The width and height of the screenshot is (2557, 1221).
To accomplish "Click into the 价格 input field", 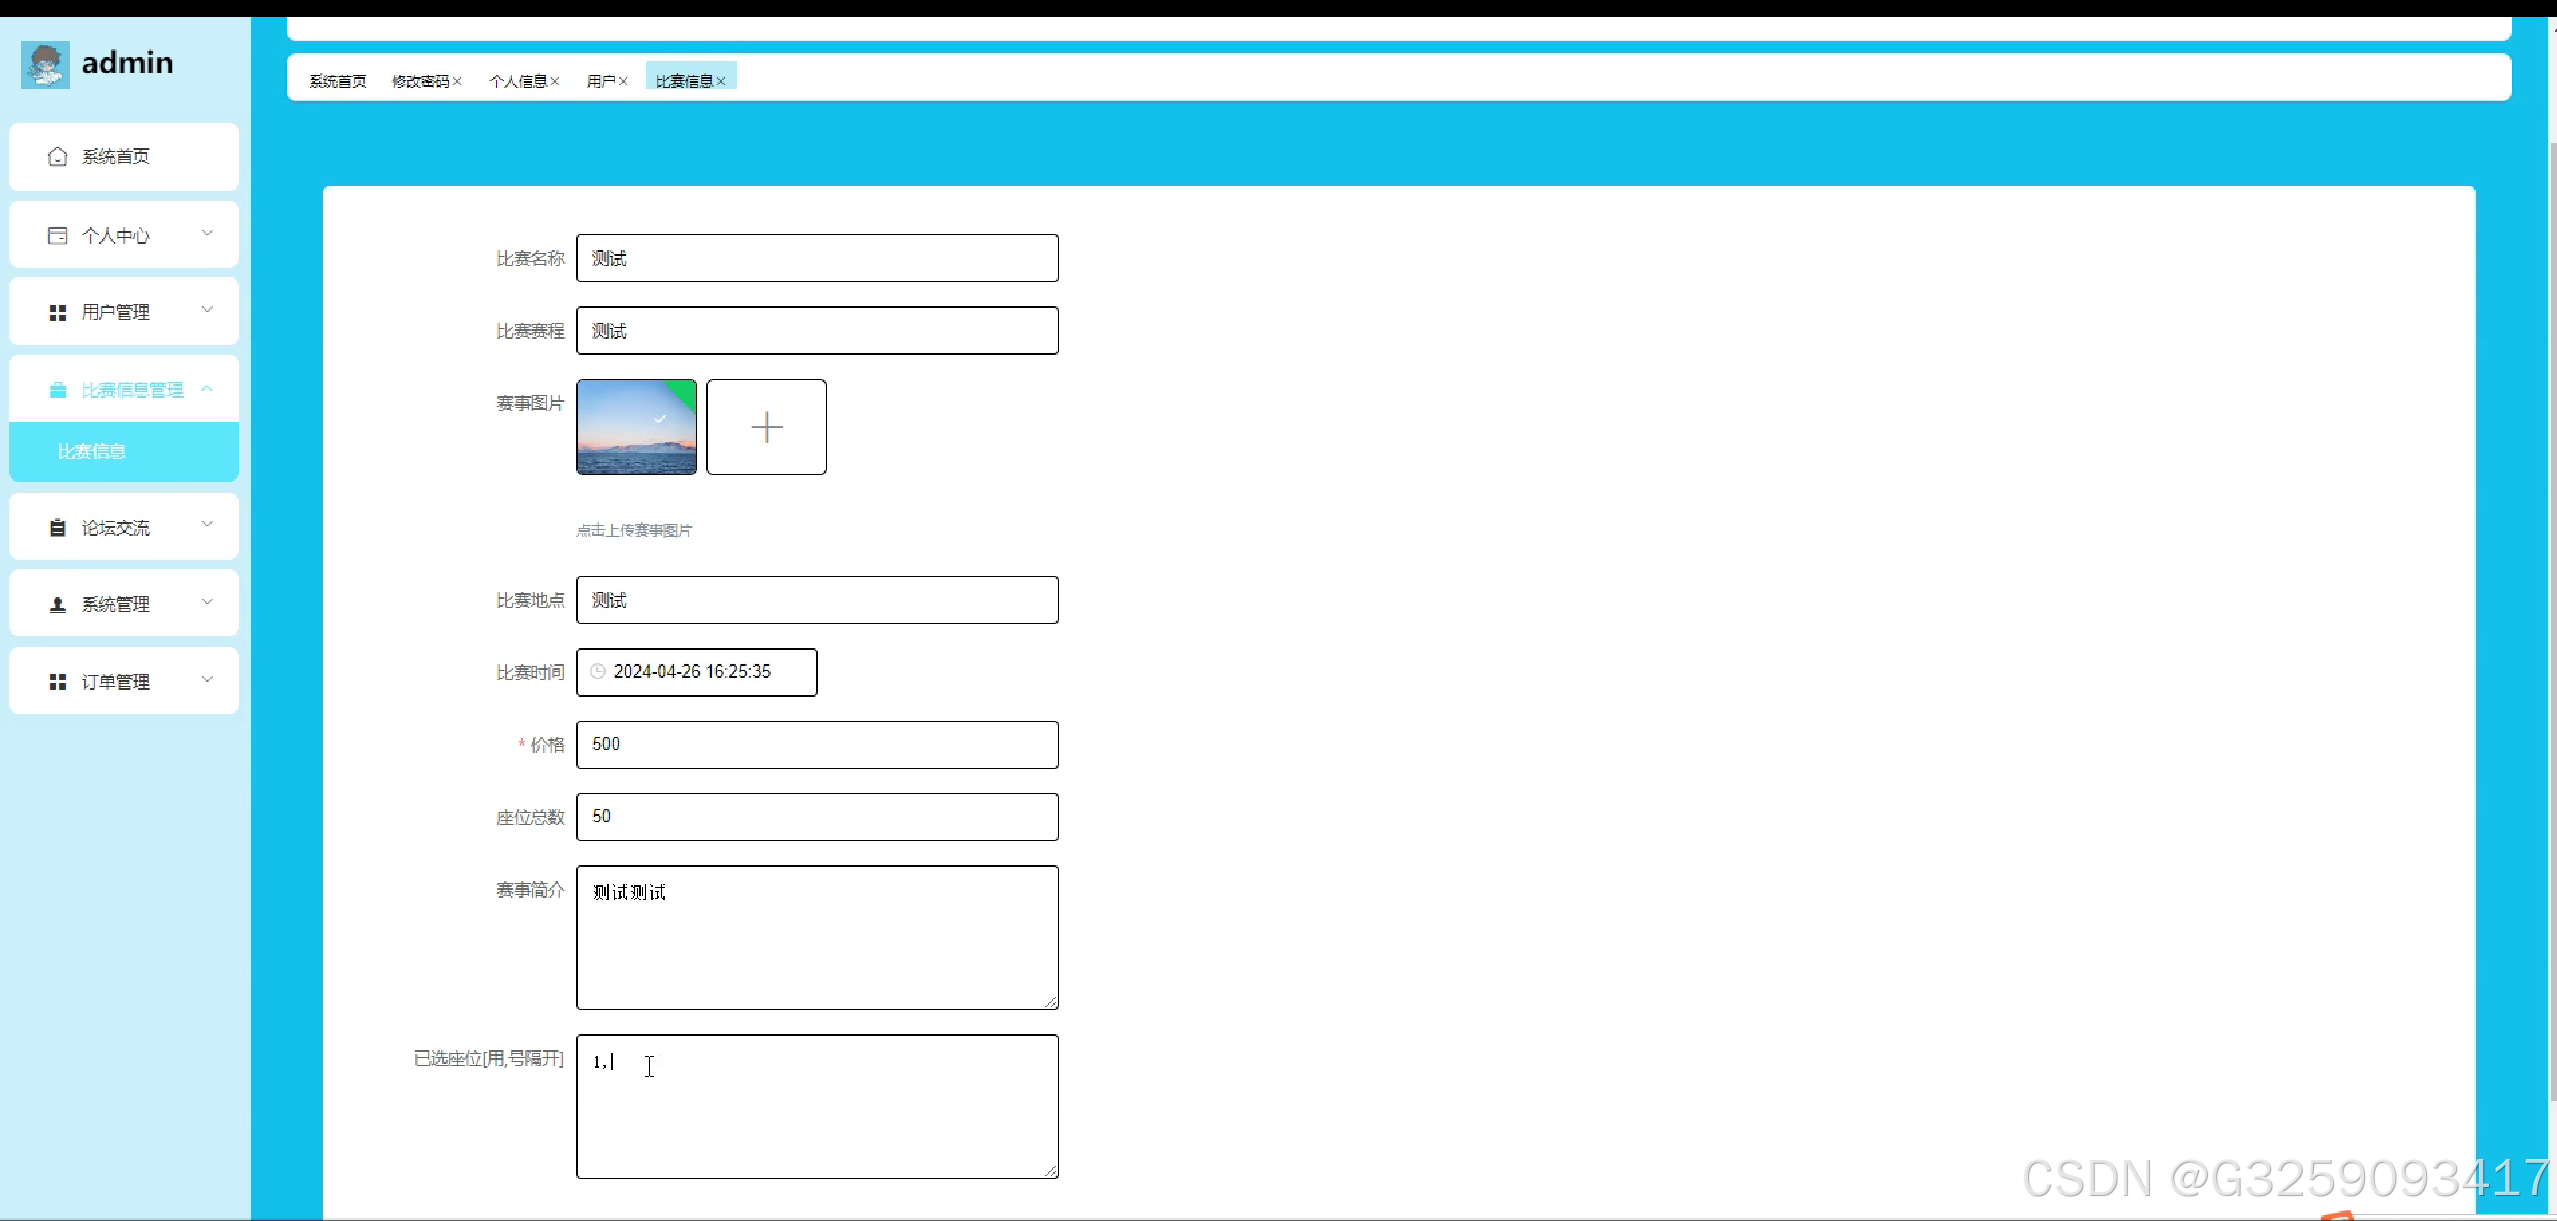I will (817, 745).
